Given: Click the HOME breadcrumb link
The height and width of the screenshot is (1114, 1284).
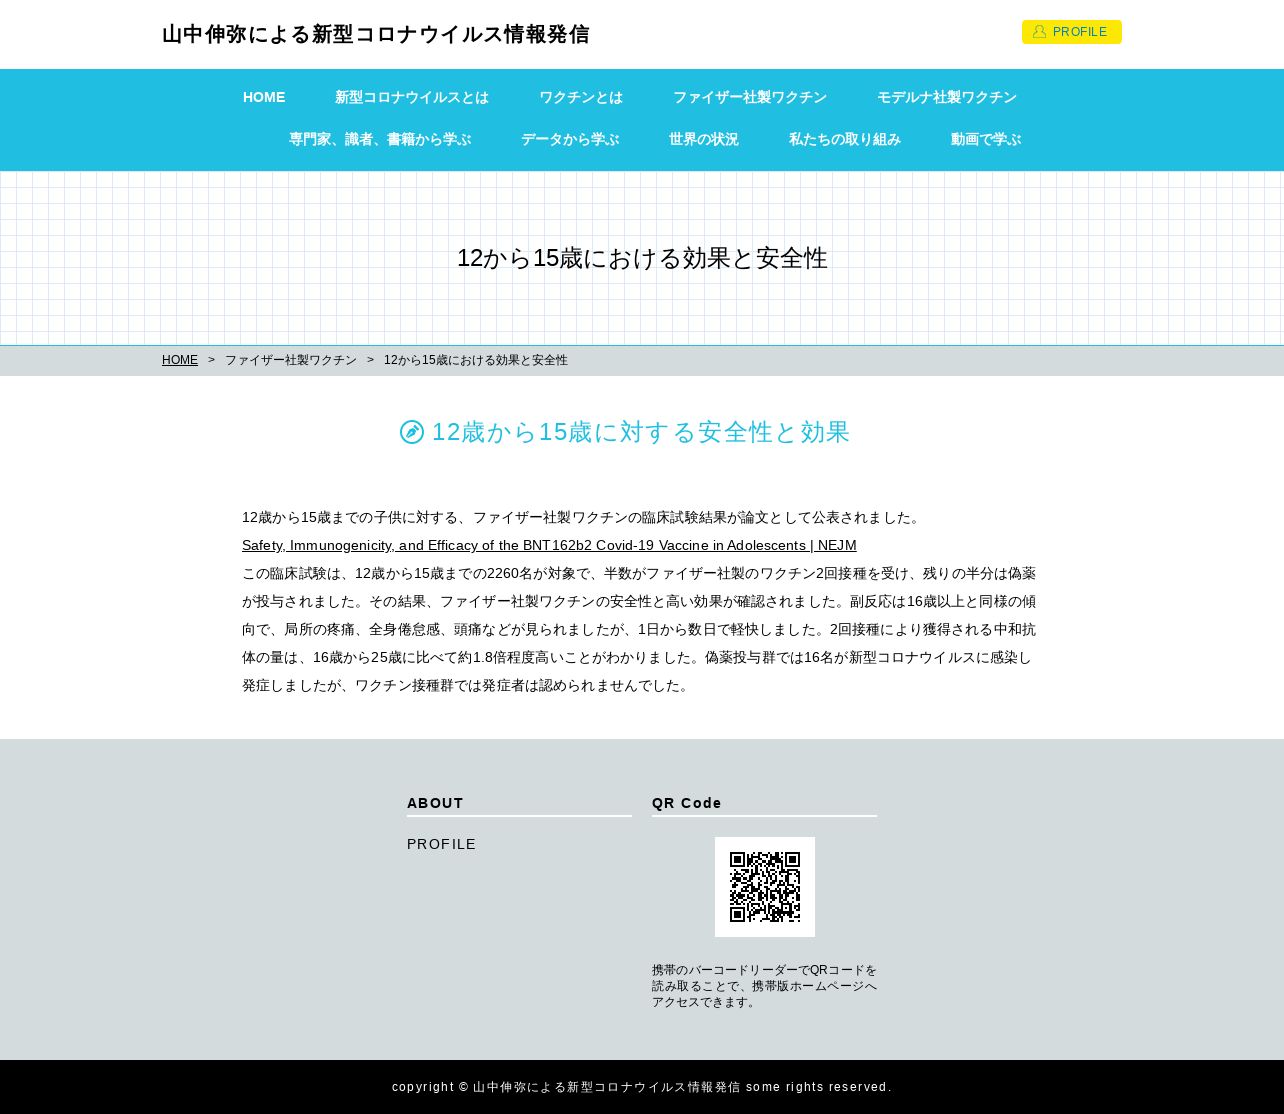Looking at the screenshot, I should click(180, 360).
